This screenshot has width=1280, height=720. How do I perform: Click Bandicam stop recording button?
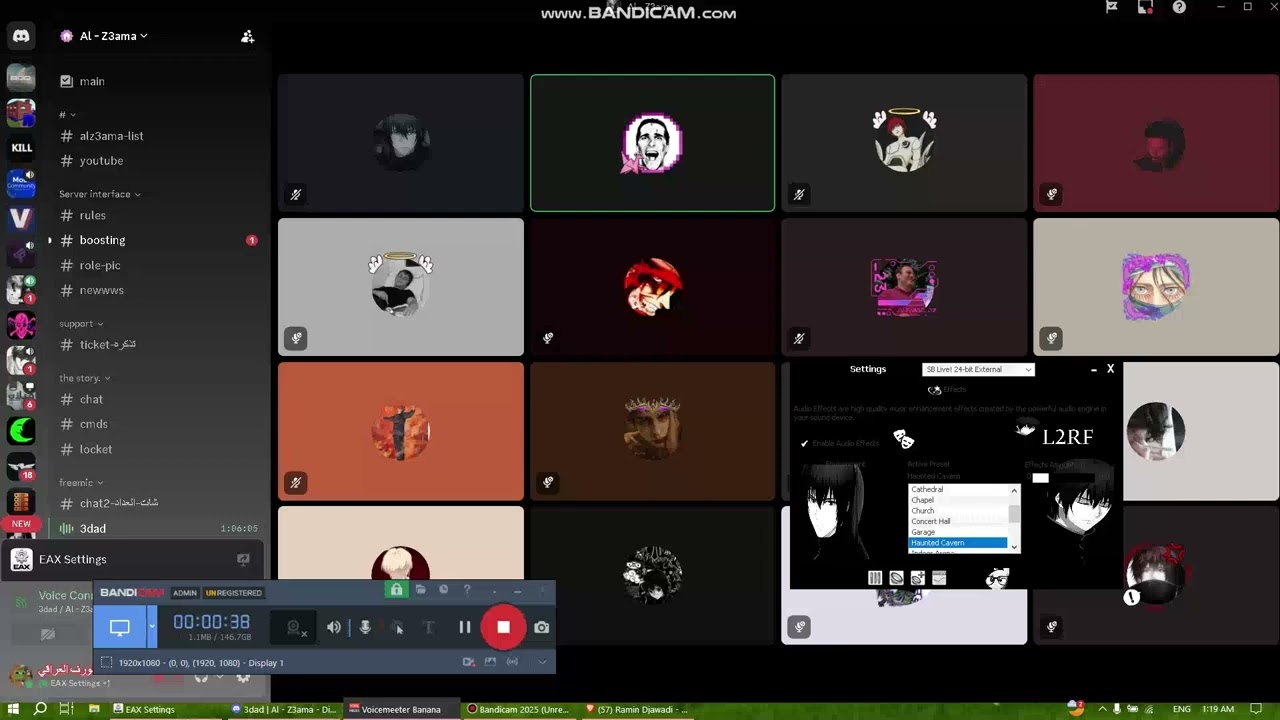[503, 627]
